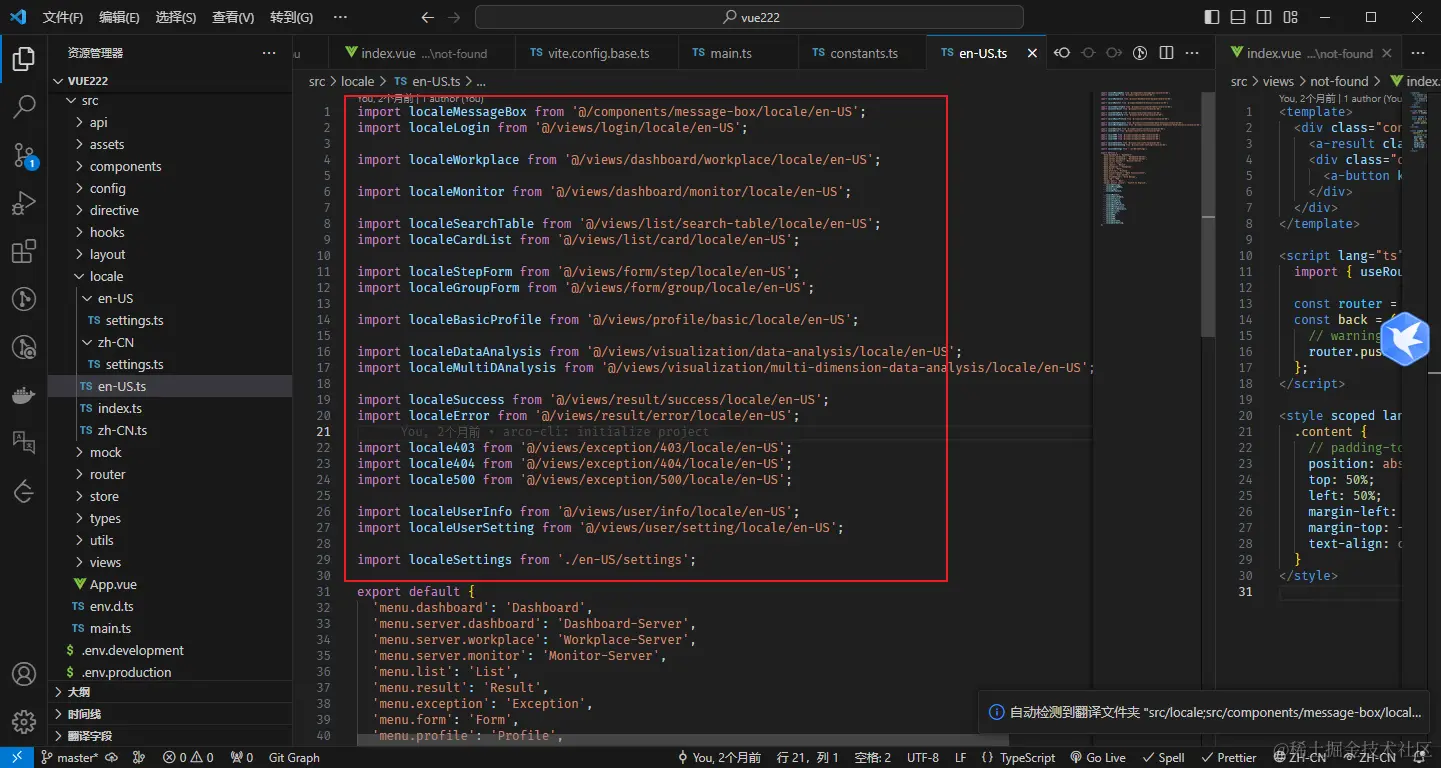1441x768 pixels.
Task: Collapse the VUE222 root folder
Action: point(171,81)
